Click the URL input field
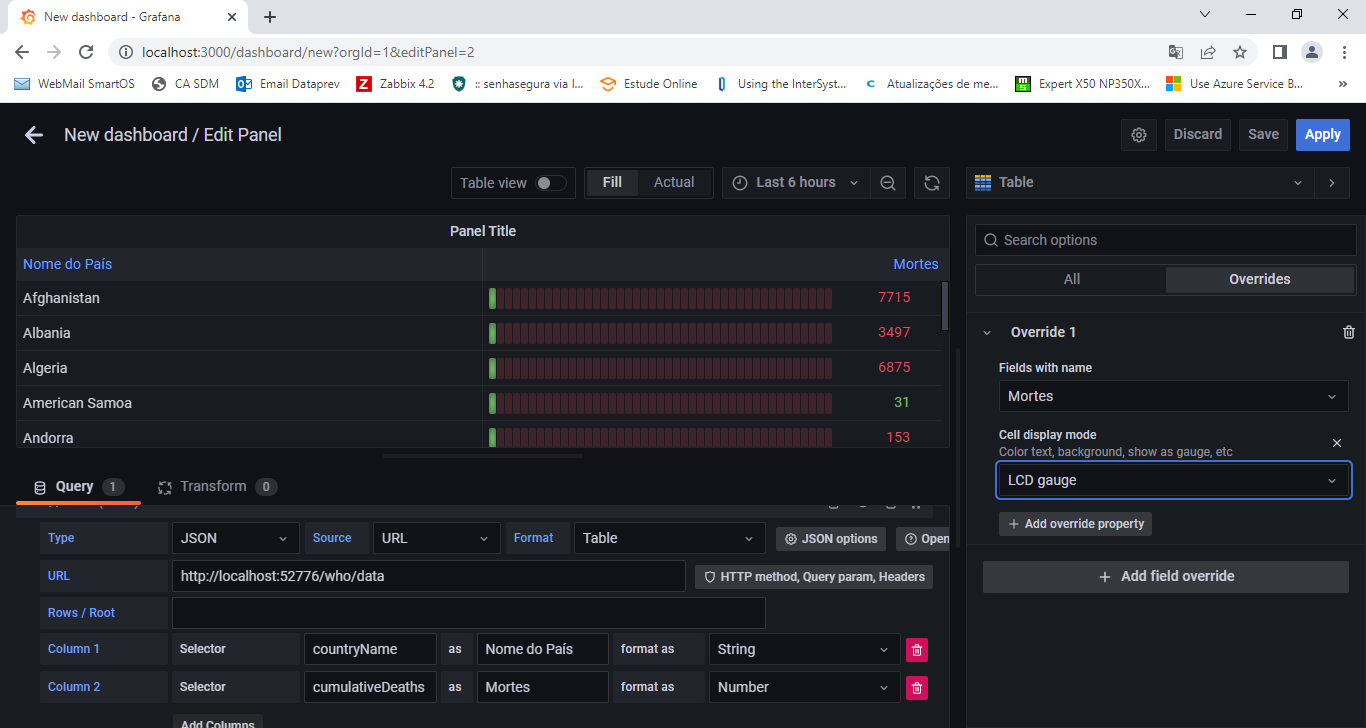1366x728 pixels. point(428,576)
